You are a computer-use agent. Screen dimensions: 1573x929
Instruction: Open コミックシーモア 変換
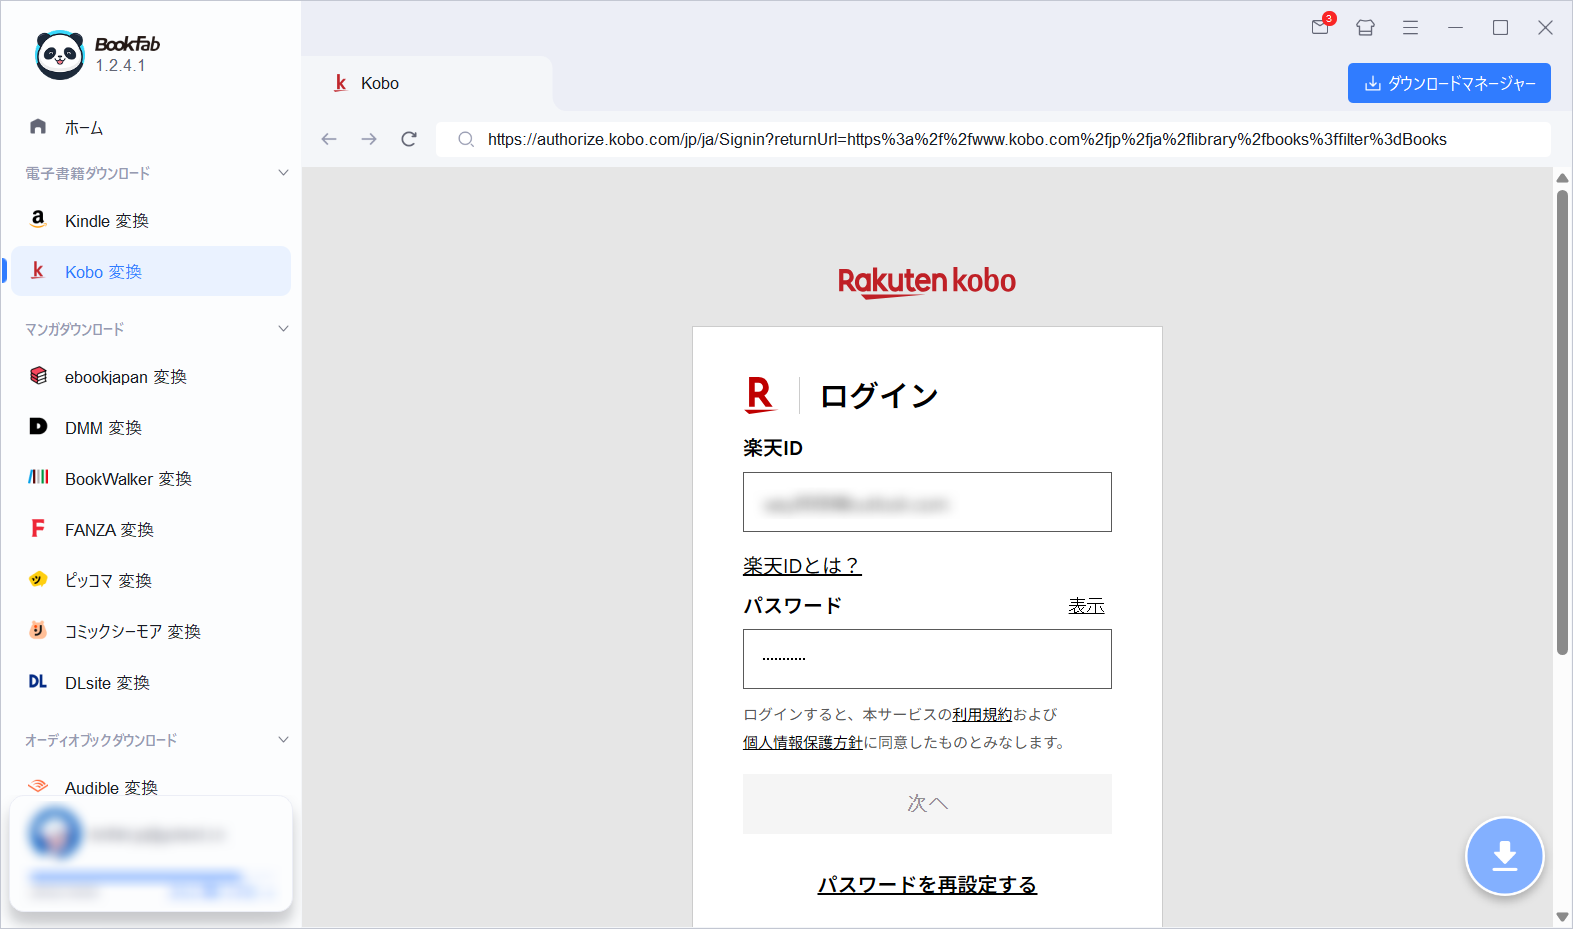(150, 632)
